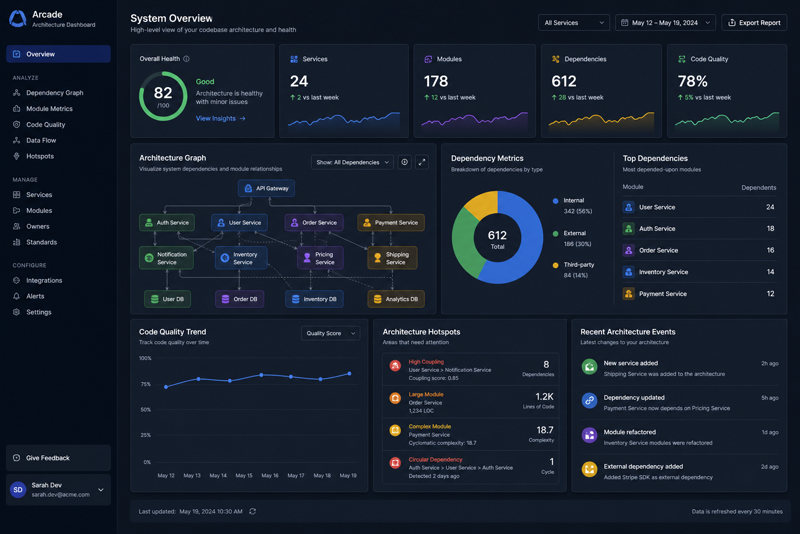800x534 pixels.
Task: Open the All Services dropdown
Action: point(573,22)
